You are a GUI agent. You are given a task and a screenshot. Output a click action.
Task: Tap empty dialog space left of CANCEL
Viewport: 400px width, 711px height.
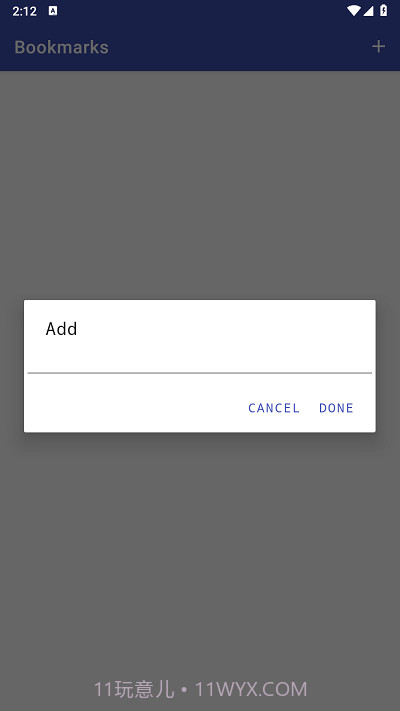(132, 408)
